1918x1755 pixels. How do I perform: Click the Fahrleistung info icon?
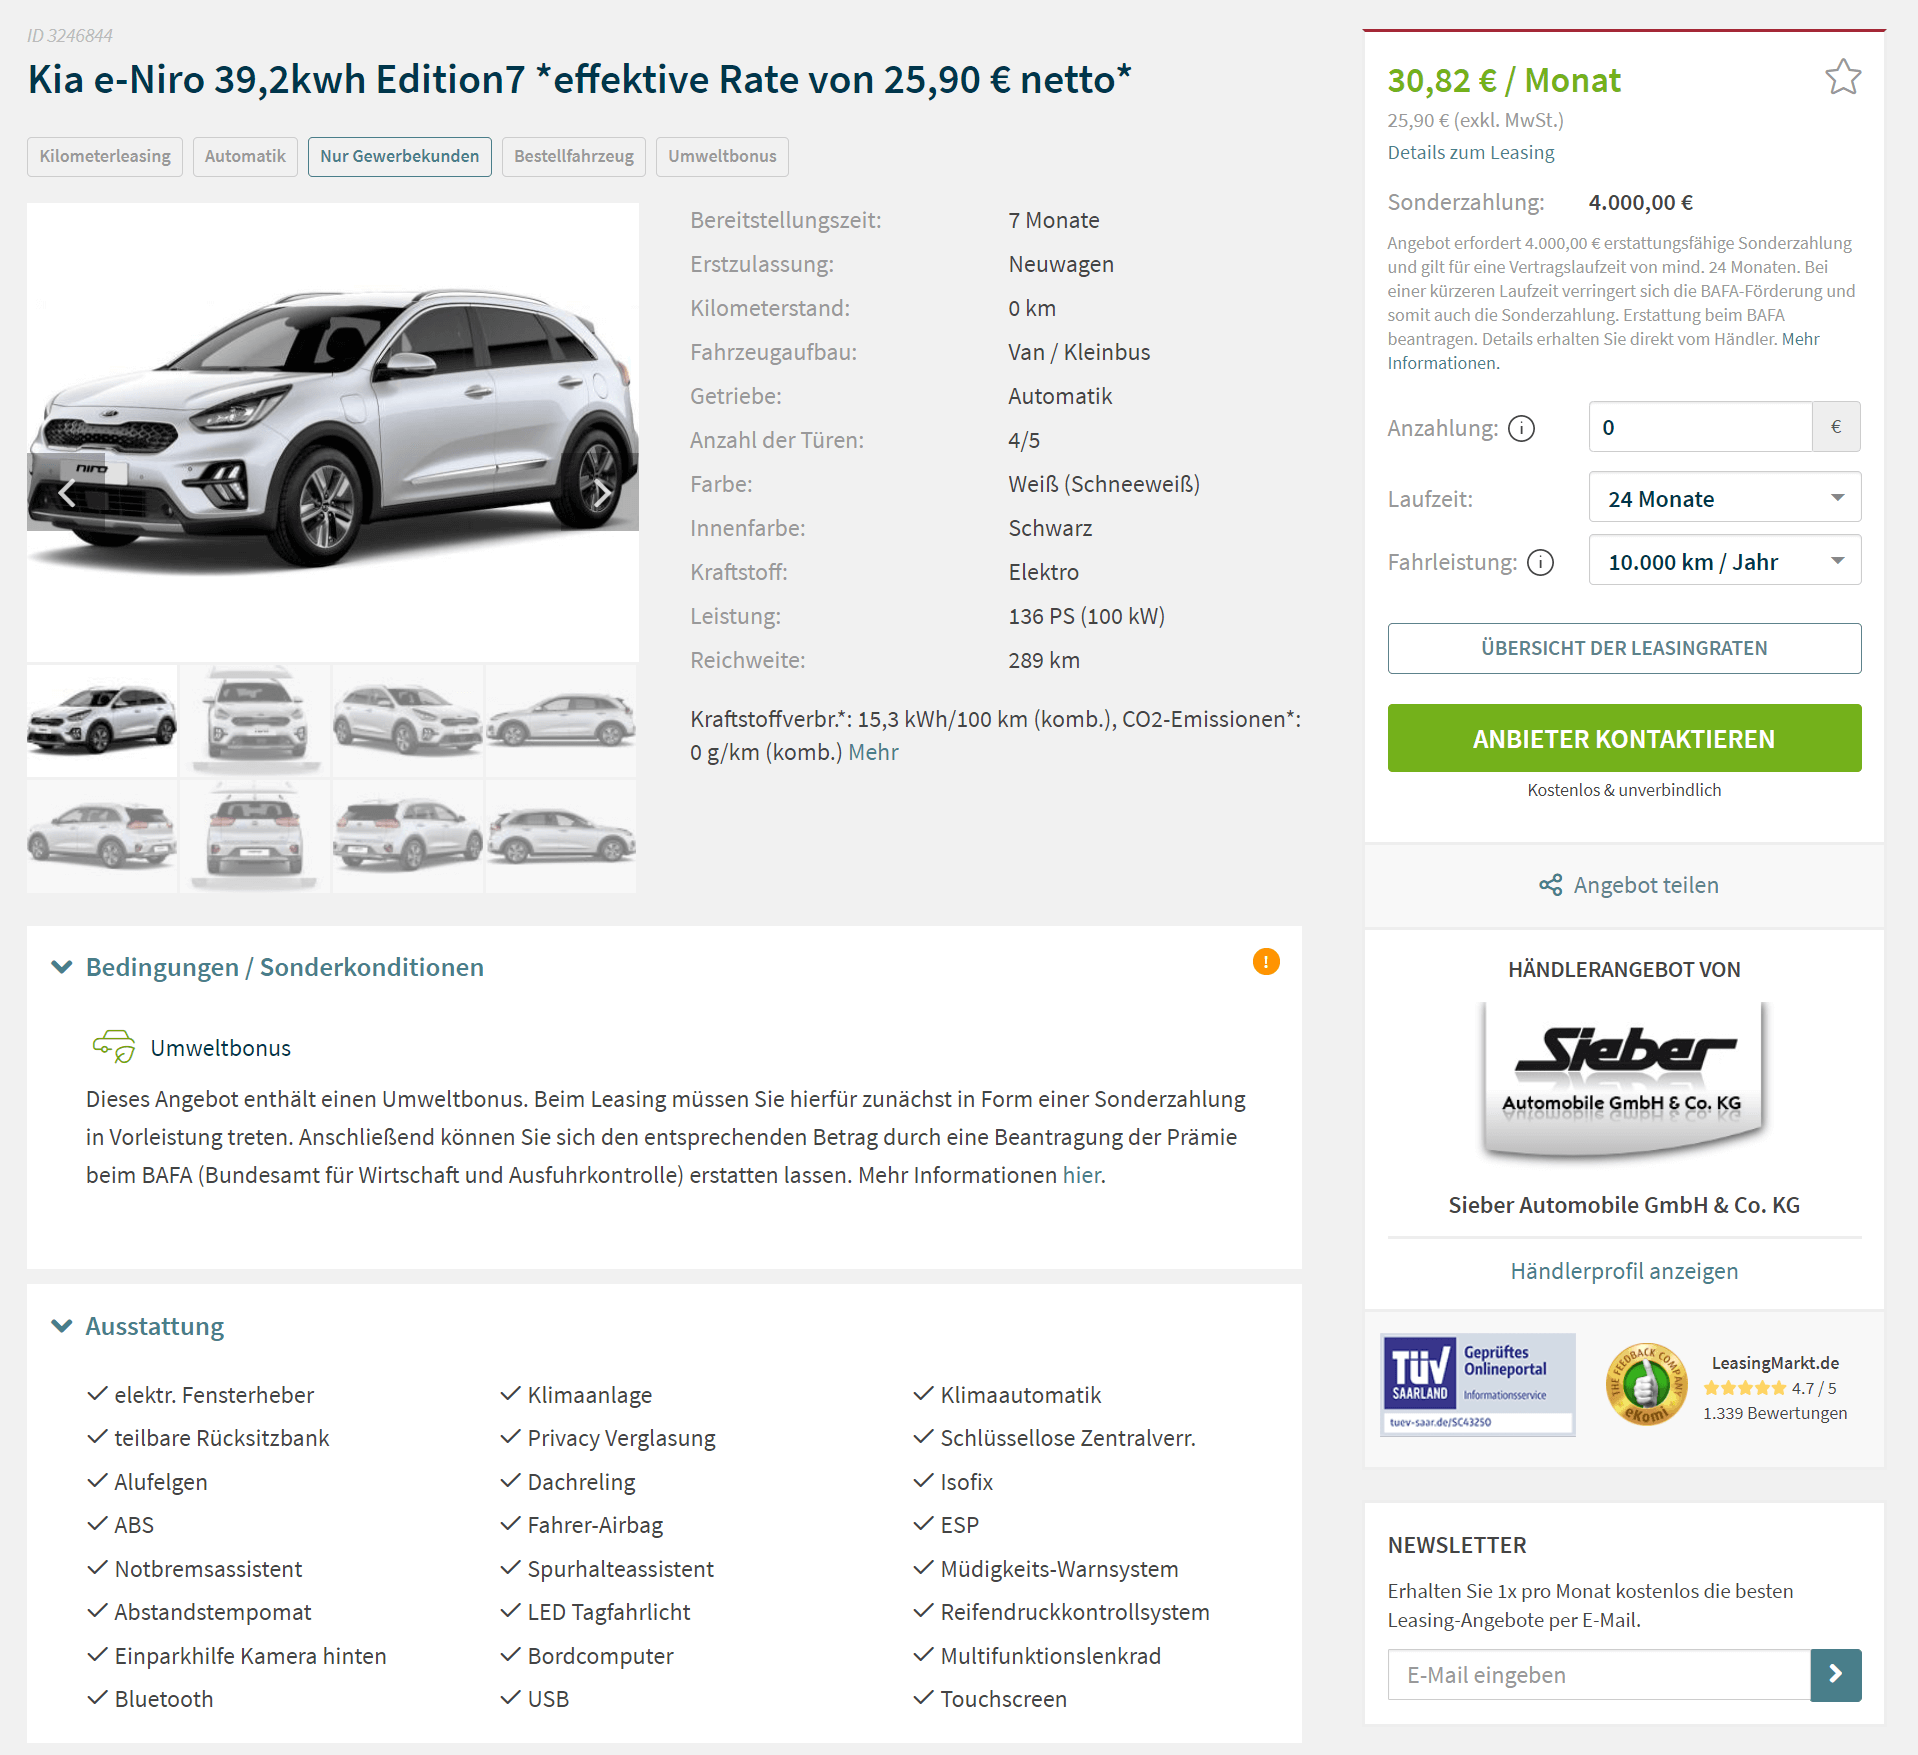(1541, 562)
